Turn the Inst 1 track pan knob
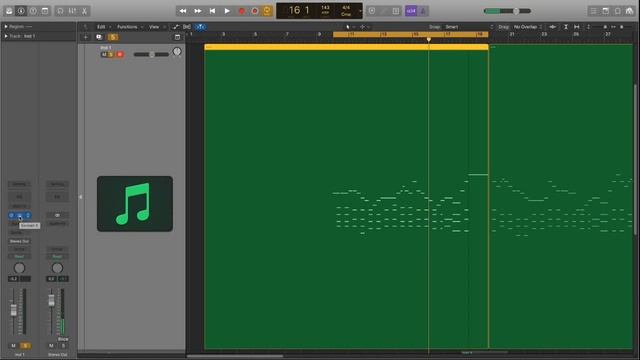This screenshot has width=640, height=360. click(177, 52)
